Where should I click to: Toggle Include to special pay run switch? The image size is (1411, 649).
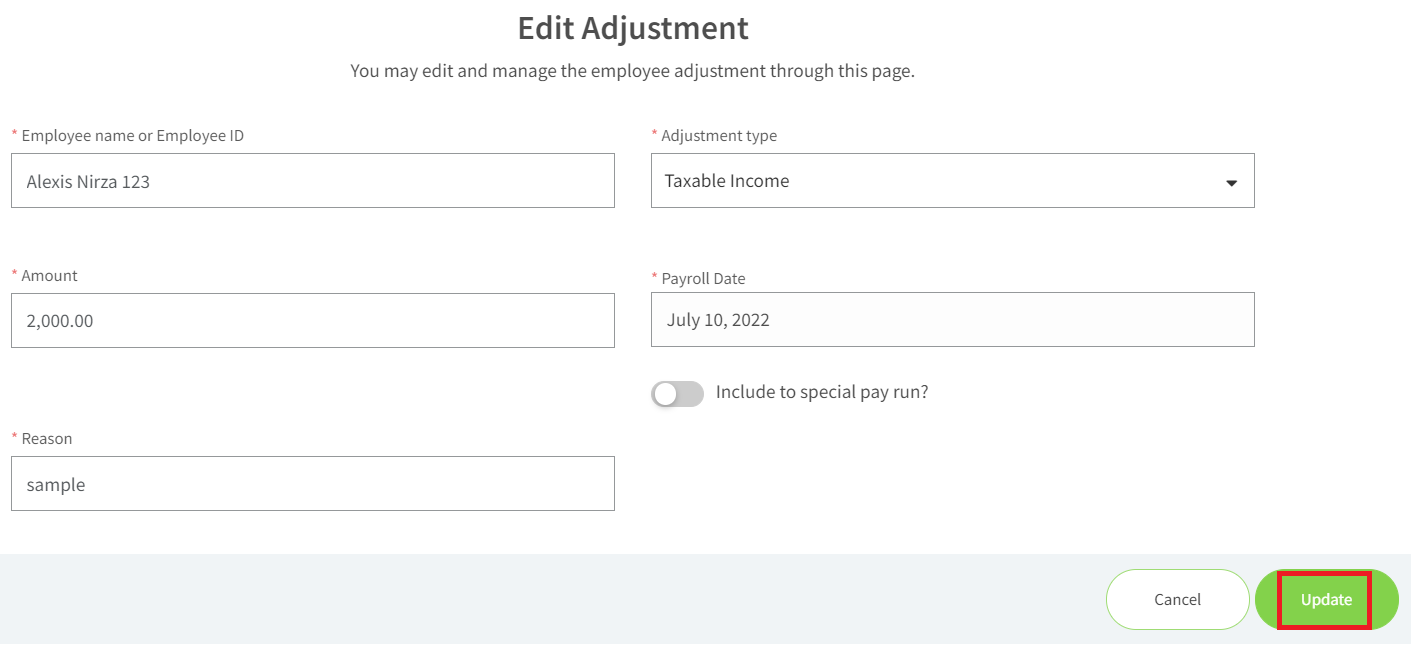click(x=677, y=393)
